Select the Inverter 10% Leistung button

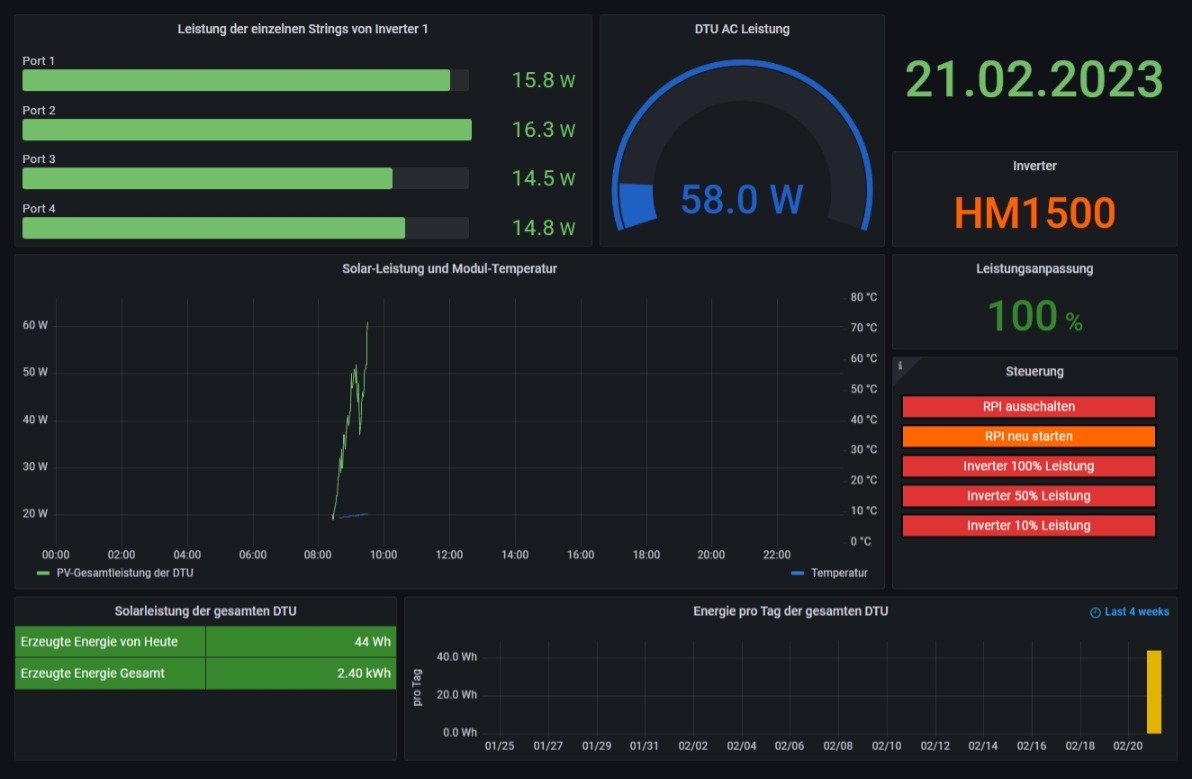pos(1028,525)
